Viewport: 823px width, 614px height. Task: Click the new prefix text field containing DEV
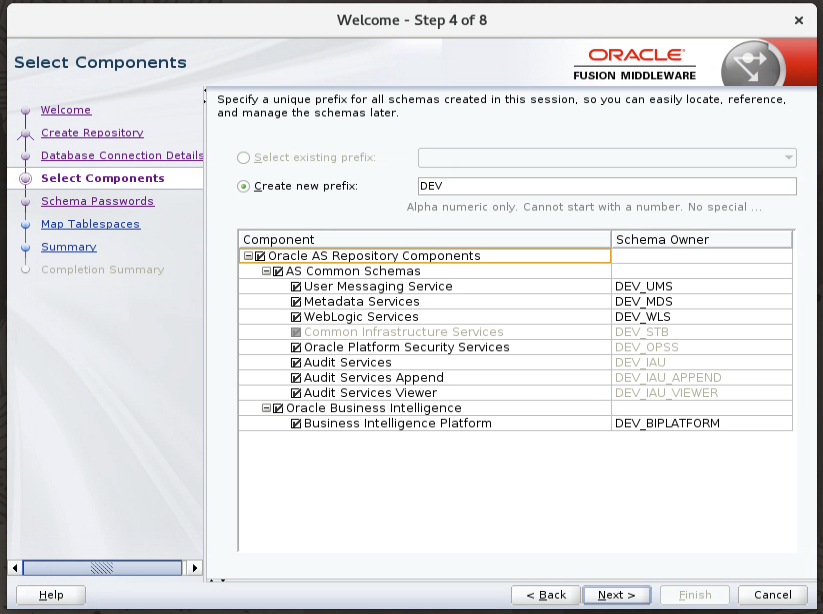tap(607, 186)
